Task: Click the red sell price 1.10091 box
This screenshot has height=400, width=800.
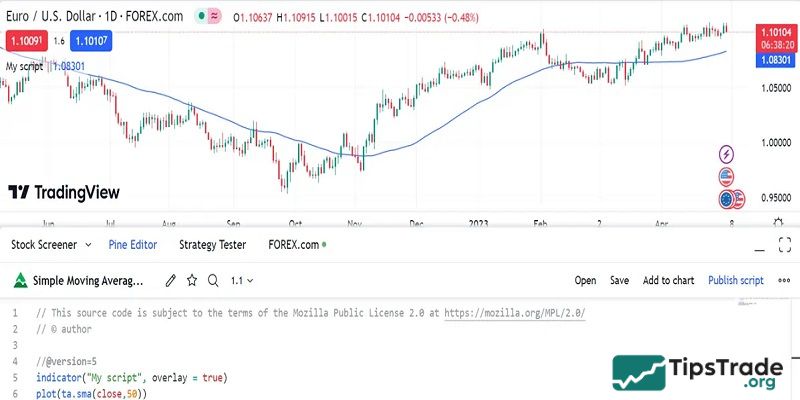Action: [24, 41]
